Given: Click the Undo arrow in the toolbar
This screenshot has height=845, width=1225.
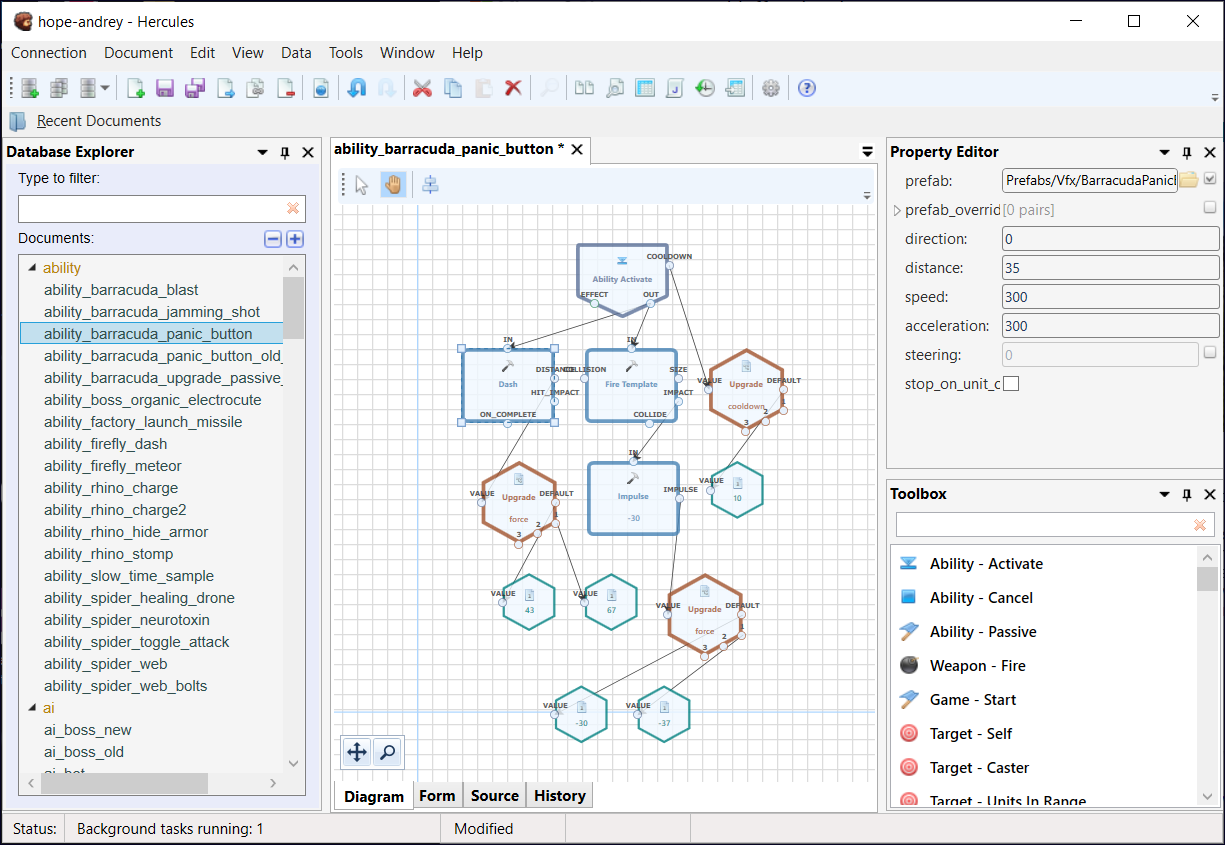Looking at the screenshot, I should tap(356, 88).
